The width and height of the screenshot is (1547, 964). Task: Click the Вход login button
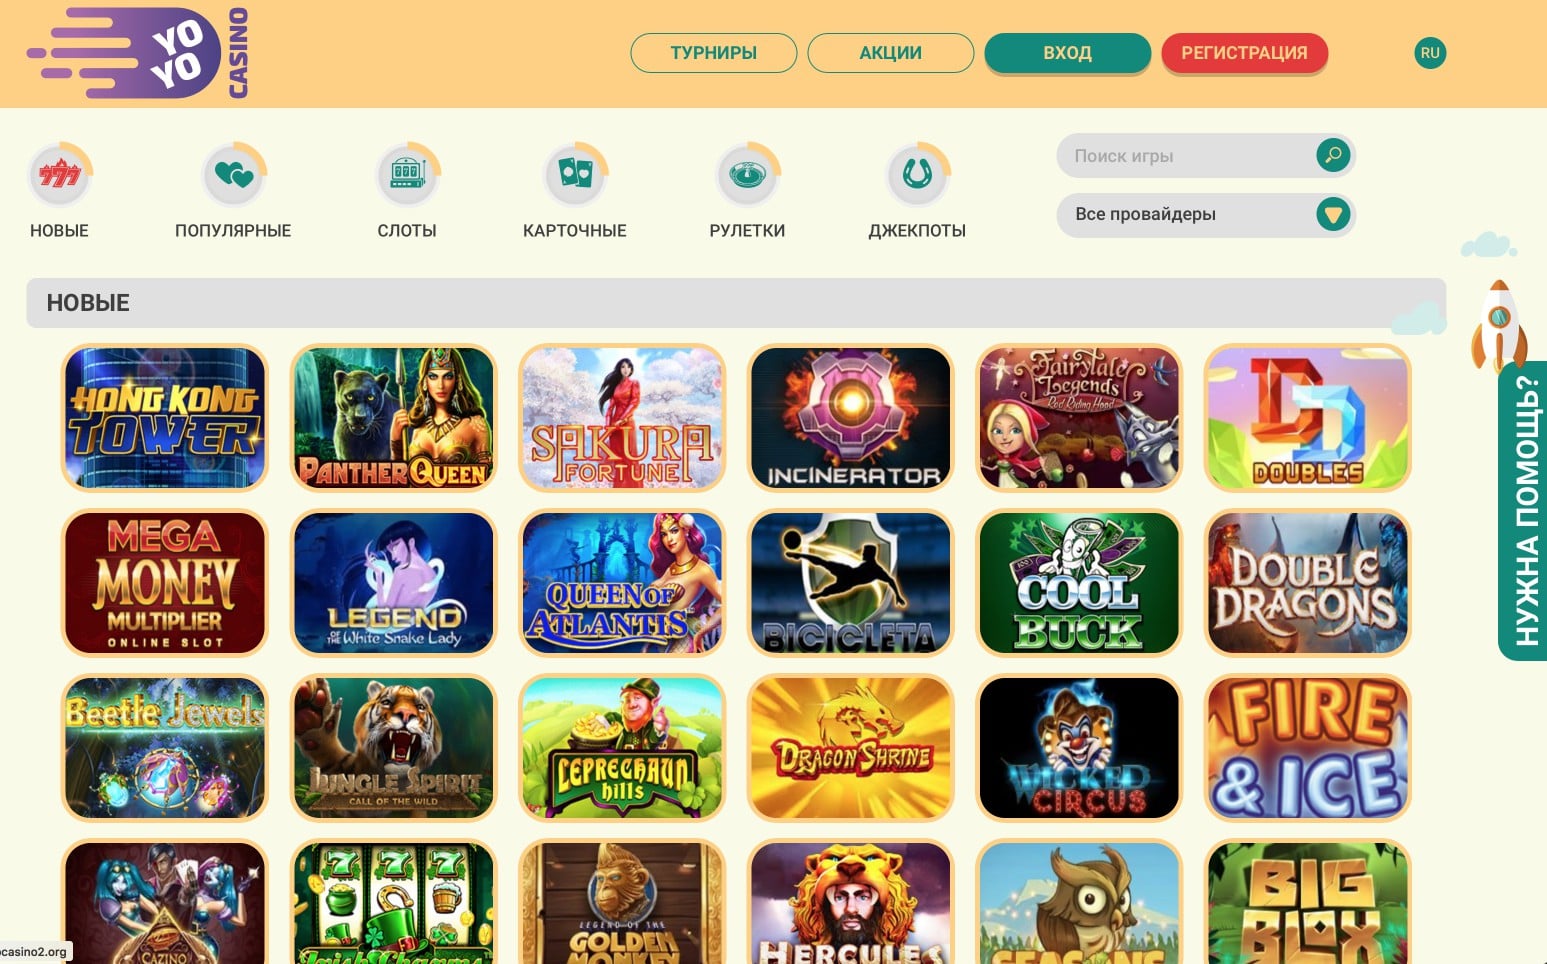[x=1068, y=53]
